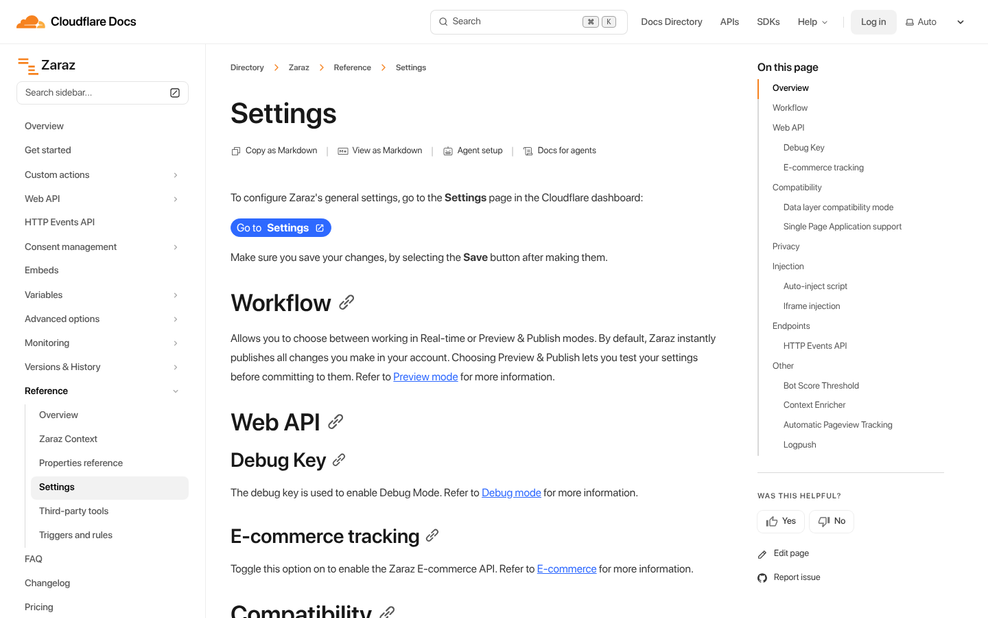Jump to Data layer compatibility mode section
The image size is (988, 618).
[x=838, y=207]
